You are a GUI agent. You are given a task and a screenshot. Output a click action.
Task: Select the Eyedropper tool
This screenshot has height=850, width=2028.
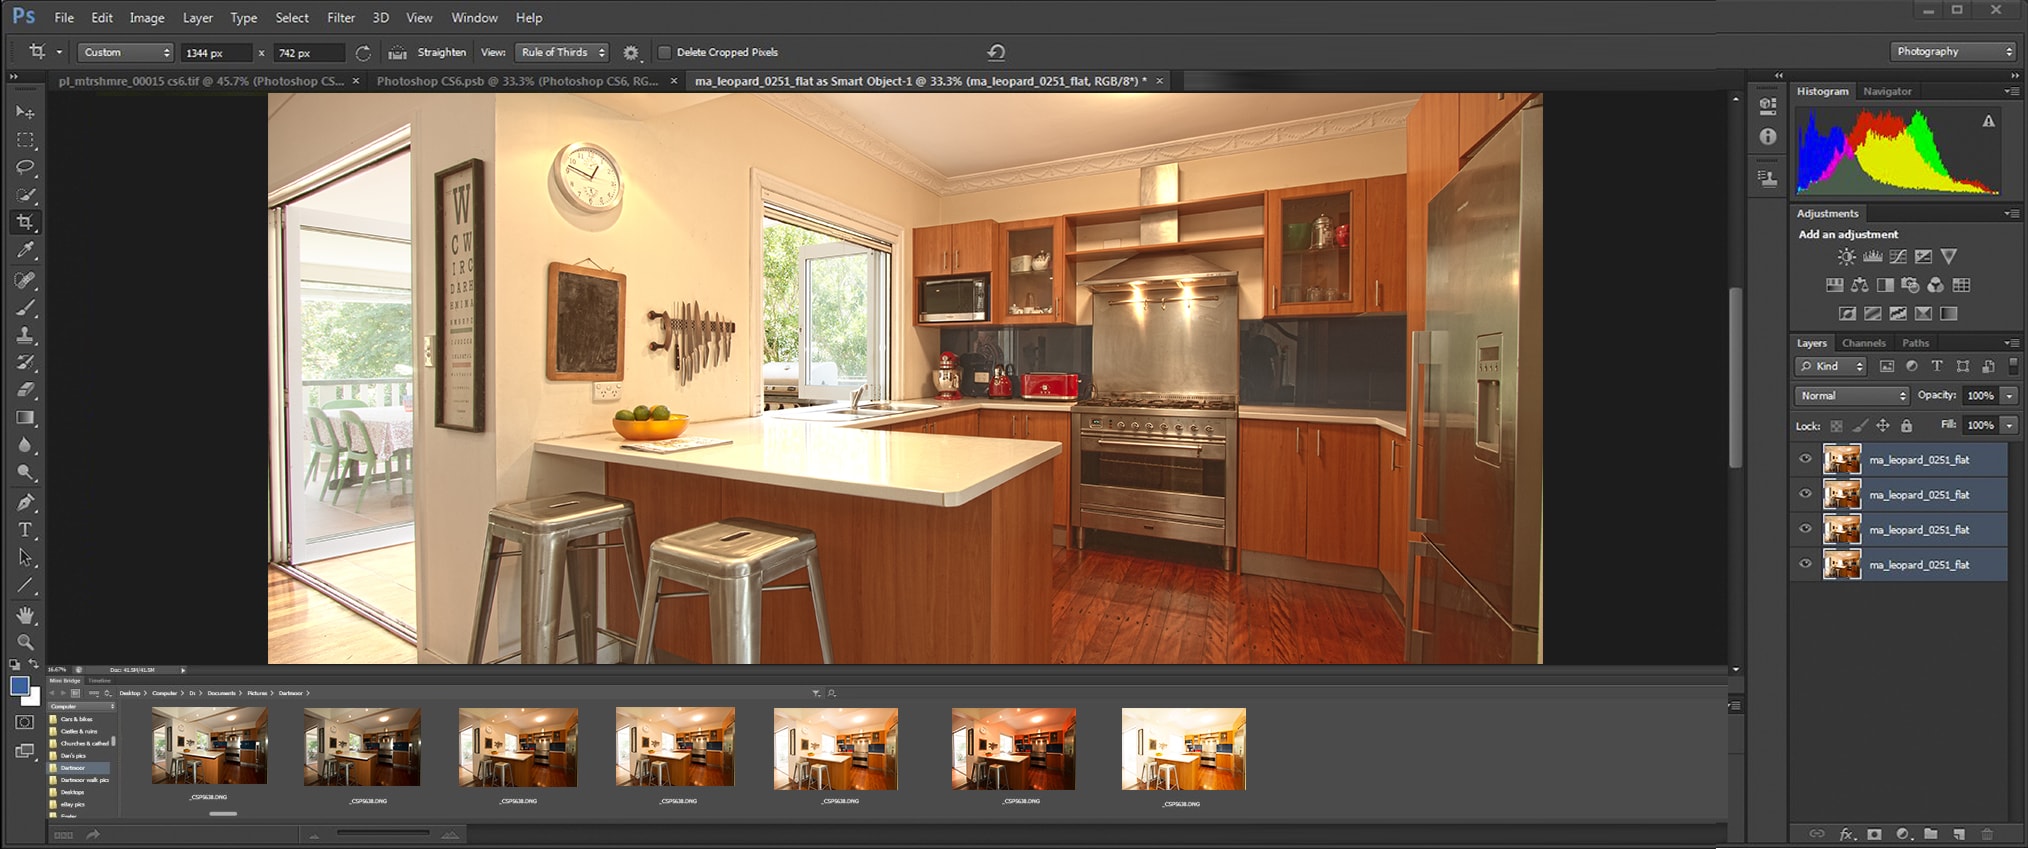pos(25,250)
